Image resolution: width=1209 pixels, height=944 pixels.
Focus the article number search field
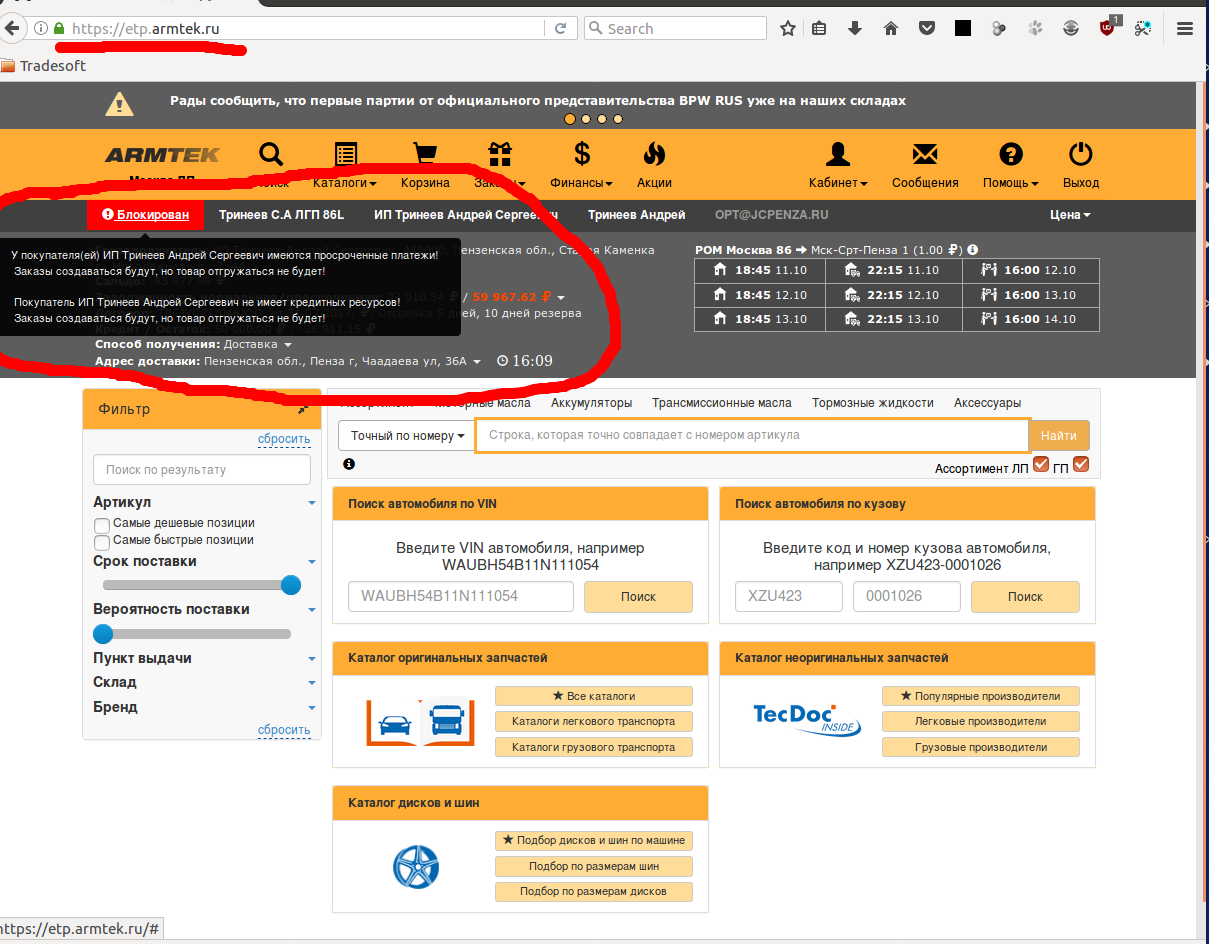pos(752,436)
